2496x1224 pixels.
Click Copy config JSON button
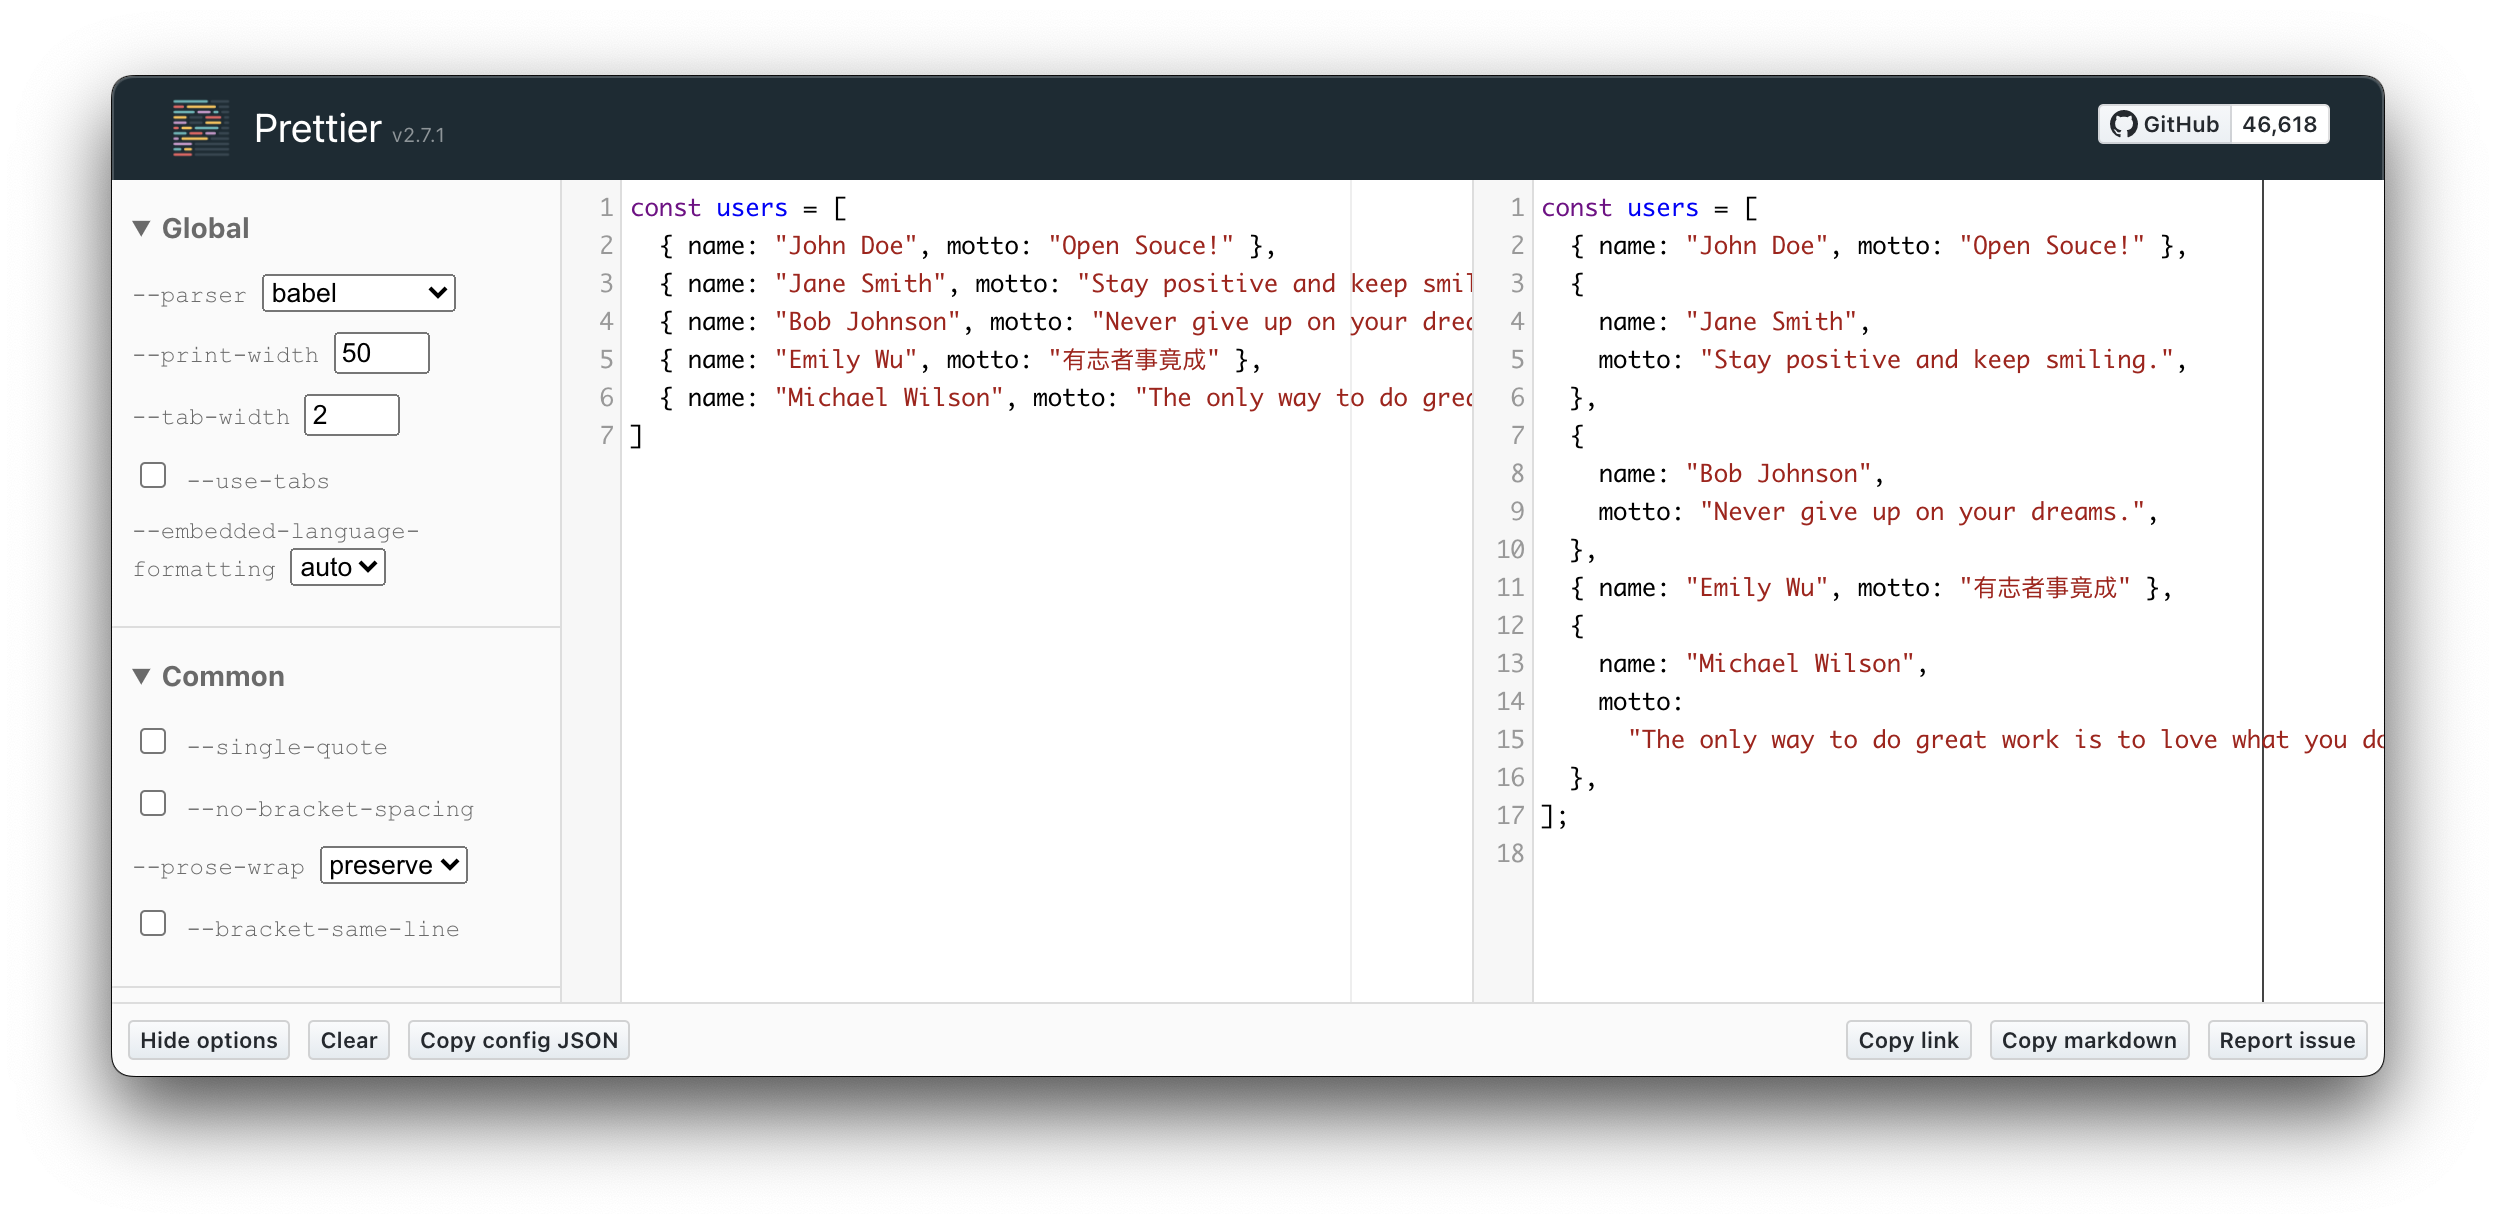pyautogui.click(x=519, y=1040)
